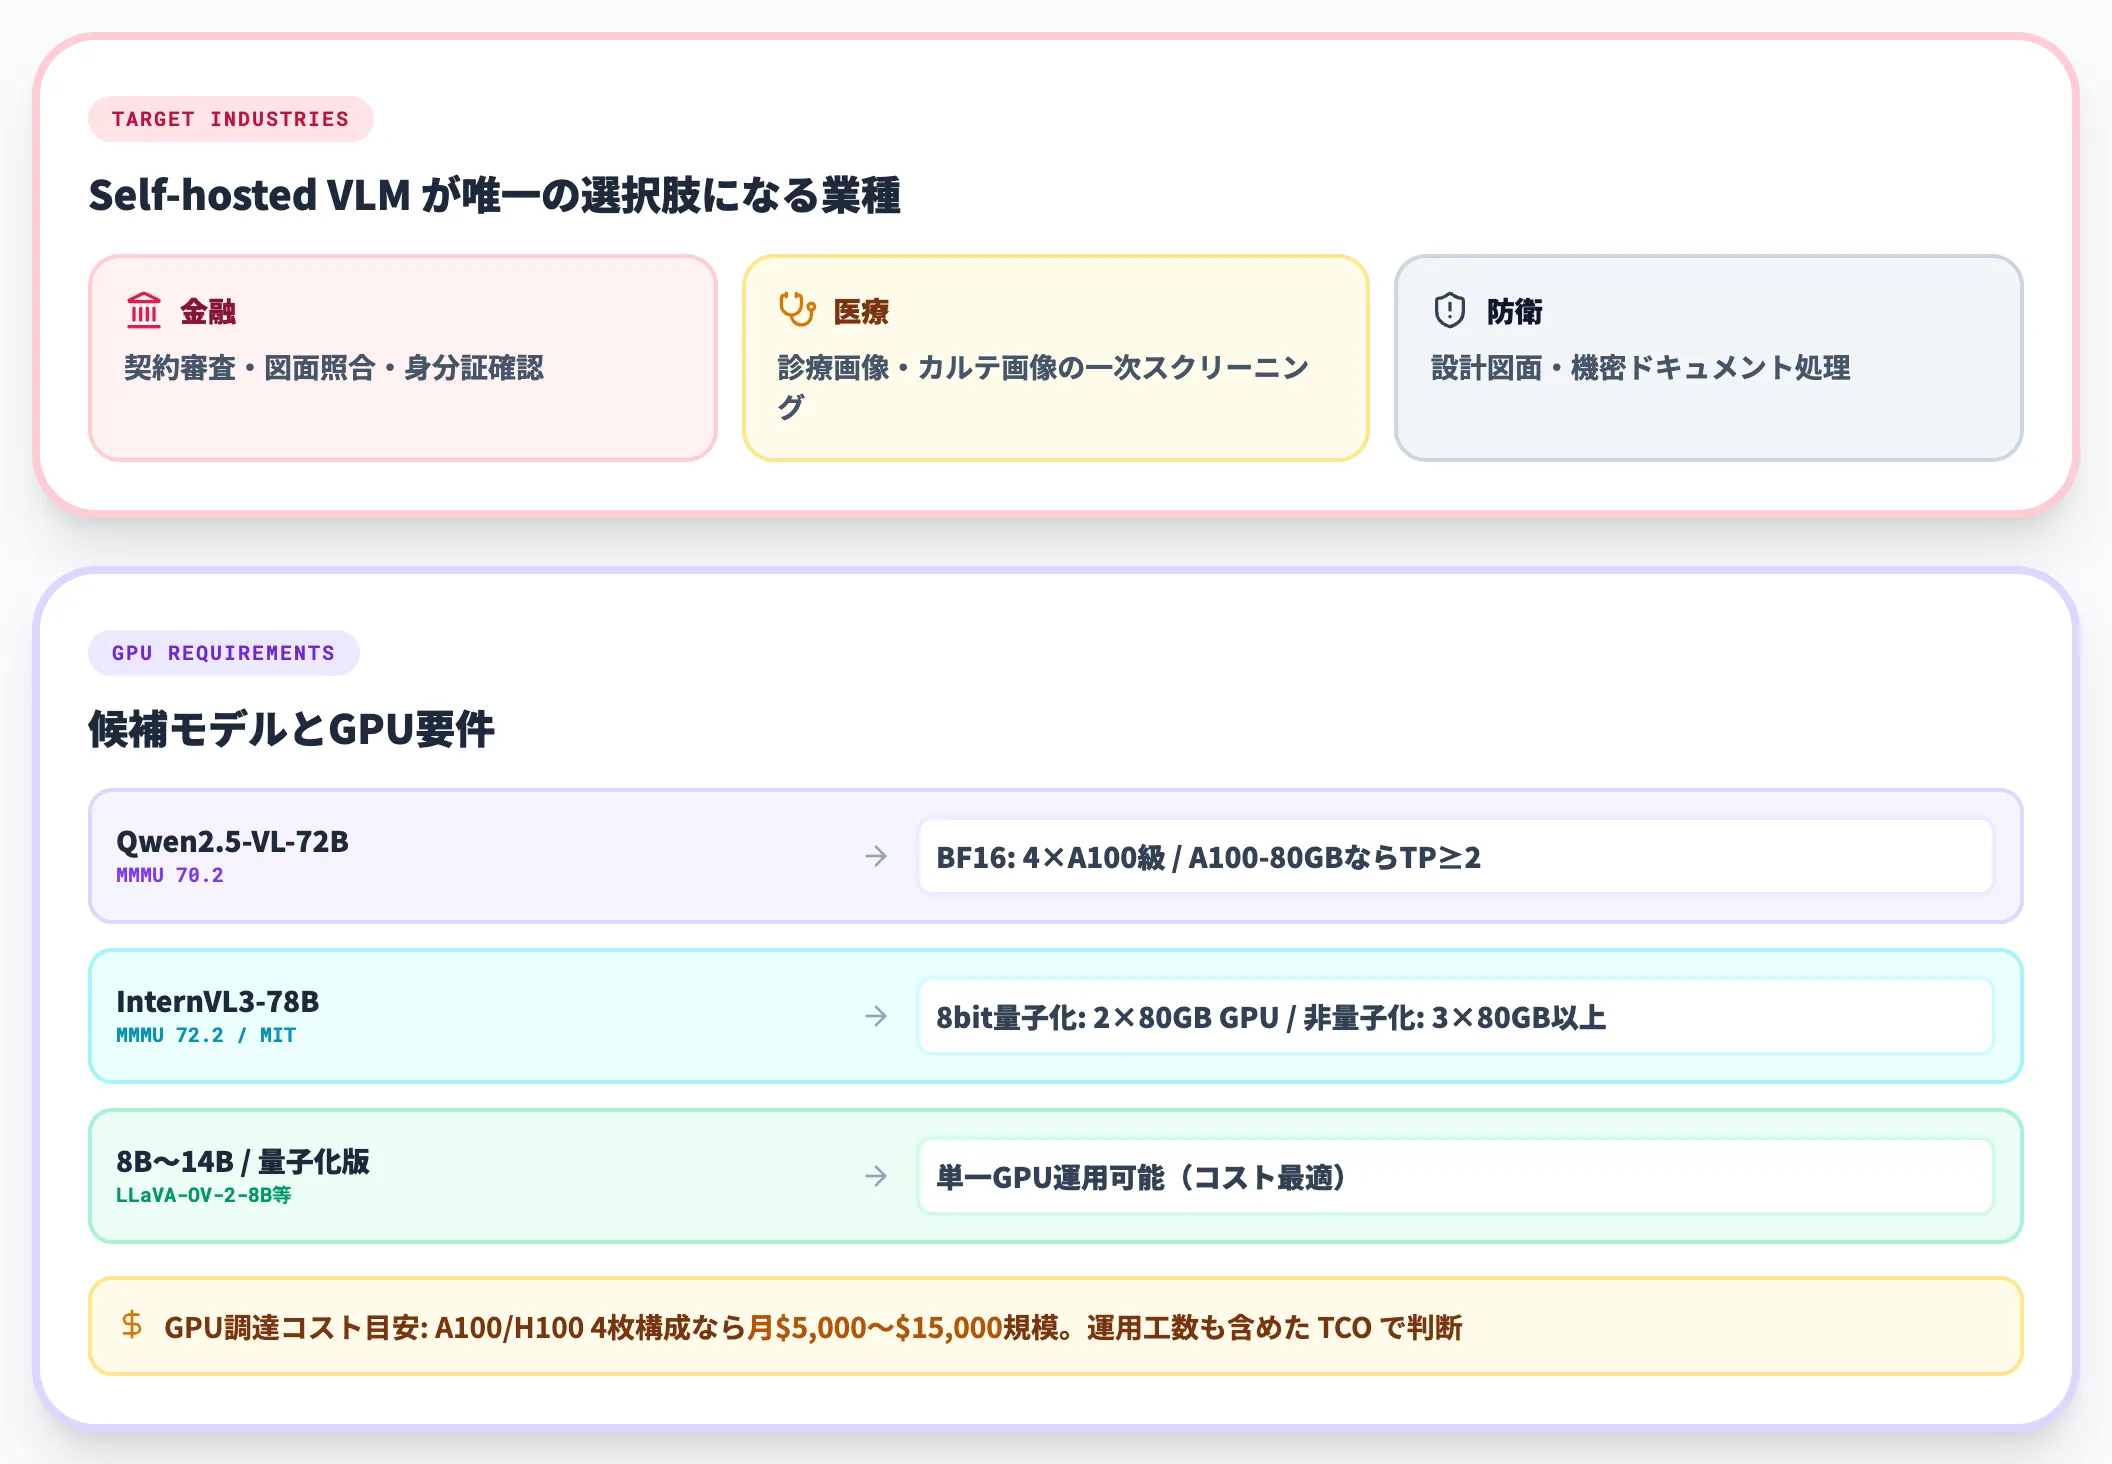Click the bank building icon beside 金融

[144, 311]
